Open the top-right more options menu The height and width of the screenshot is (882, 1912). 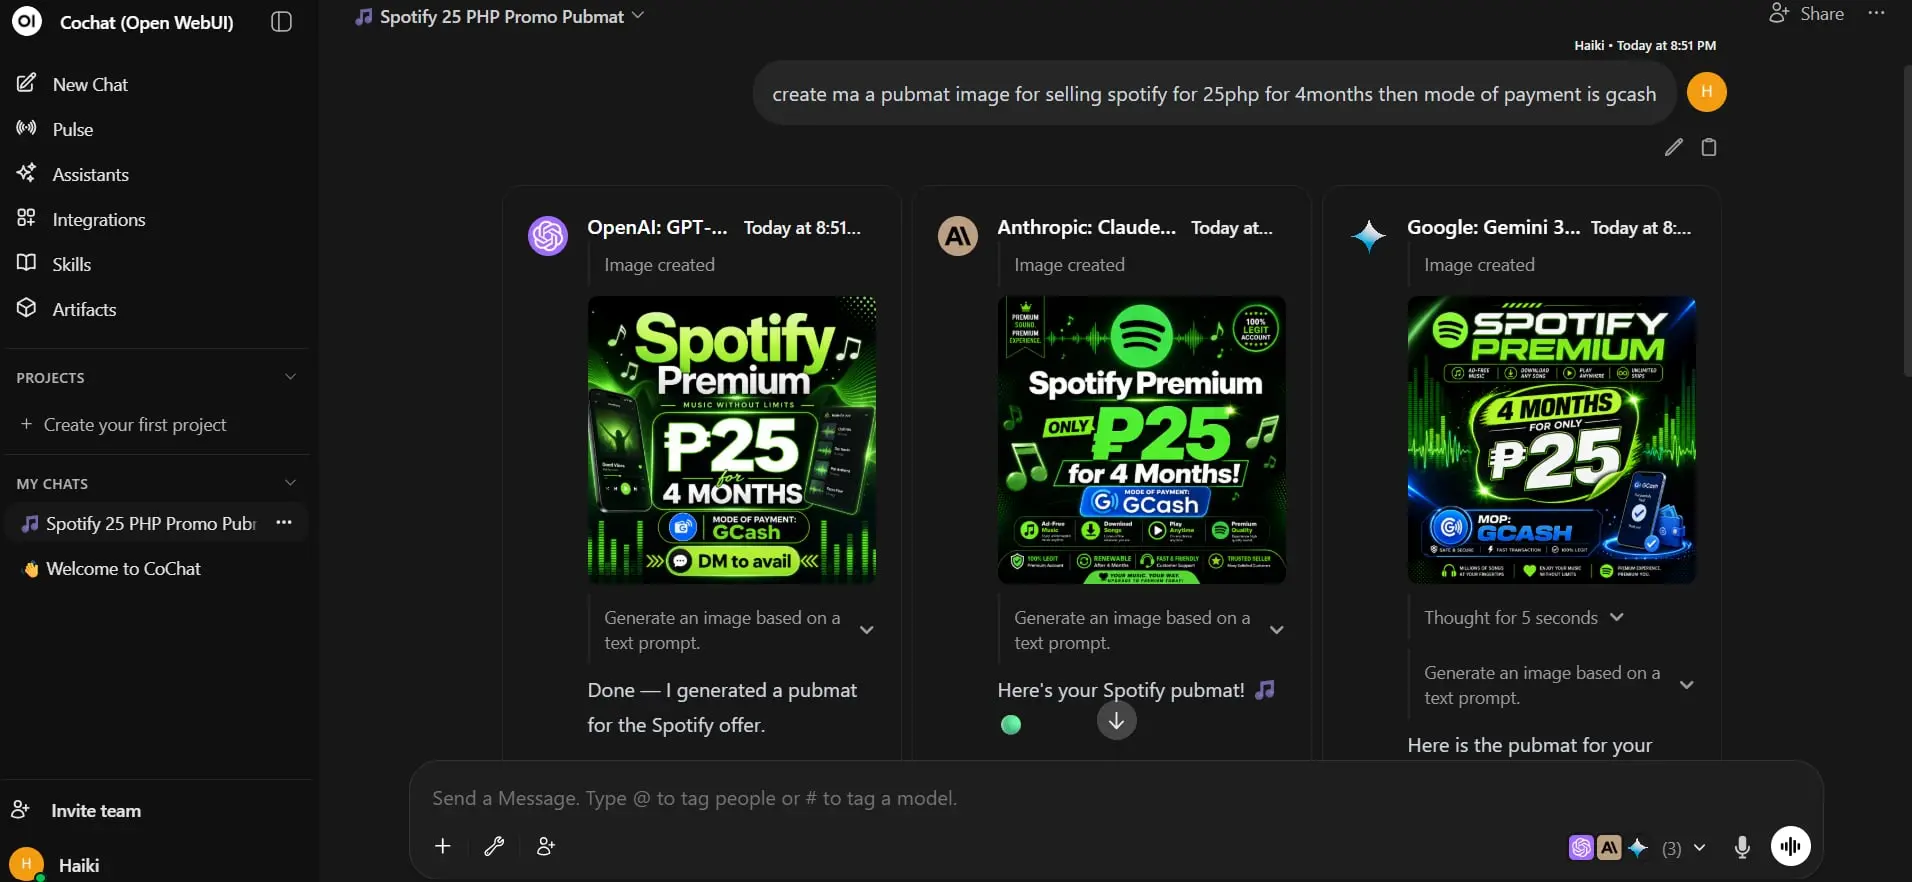[1876, 14]
